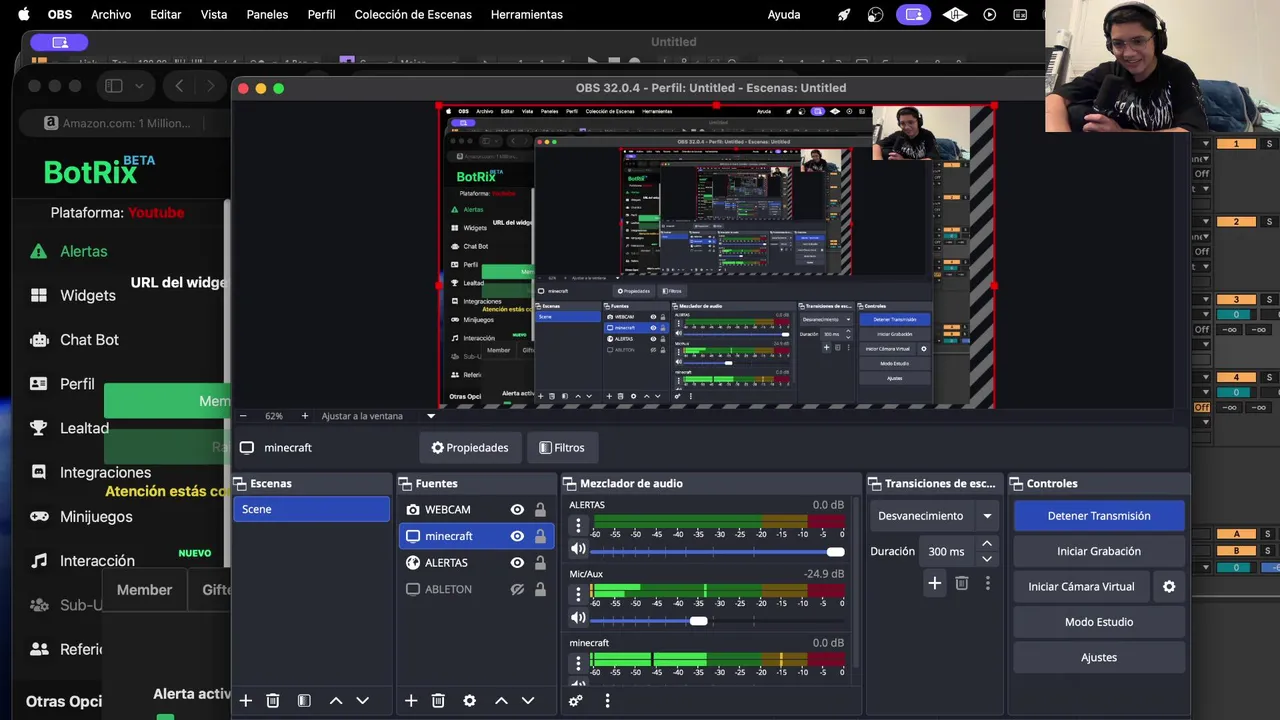Open Apple menu in macOS menu bar
The image size is (1280, 720).
(23, 15)
